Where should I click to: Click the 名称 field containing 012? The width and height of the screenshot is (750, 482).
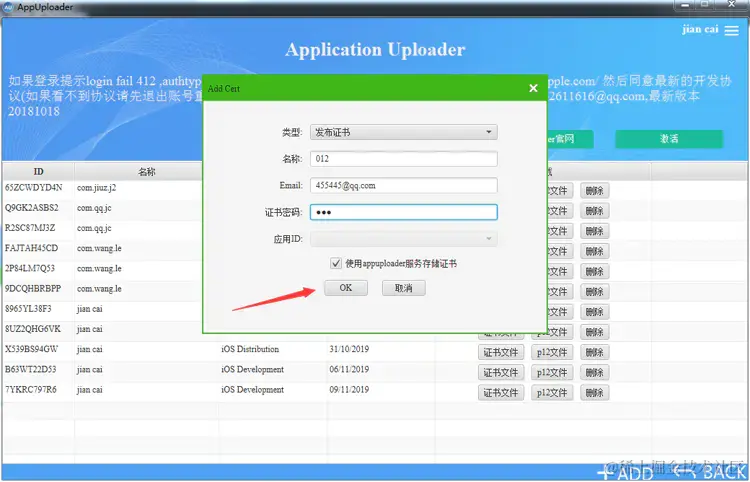[x=404, y=159]
